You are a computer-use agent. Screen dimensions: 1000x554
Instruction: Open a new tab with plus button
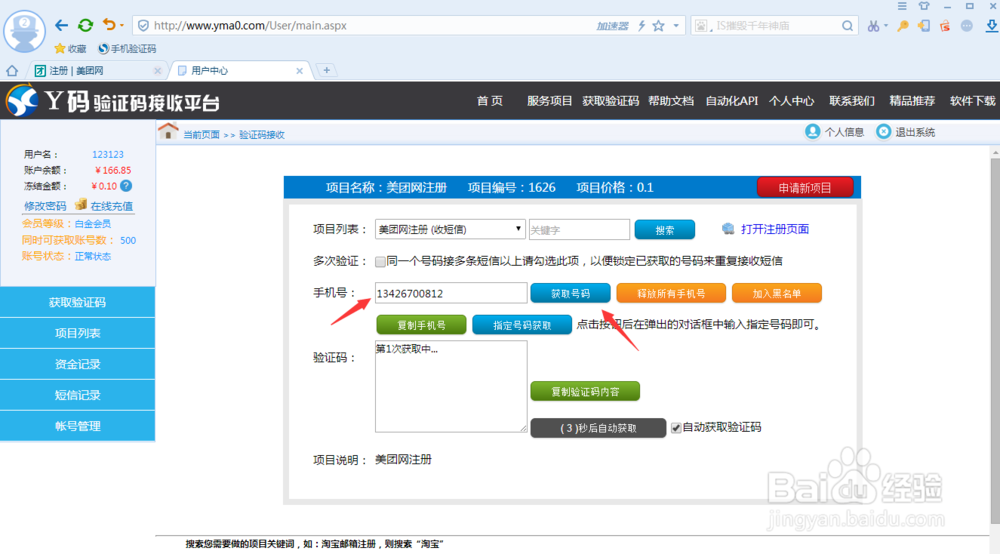point(327,70)
